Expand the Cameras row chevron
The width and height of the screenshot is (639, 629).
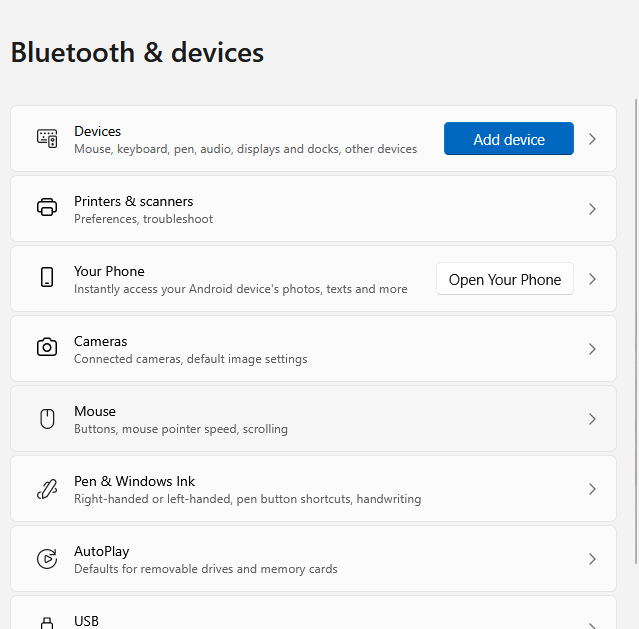pos(592,349)
